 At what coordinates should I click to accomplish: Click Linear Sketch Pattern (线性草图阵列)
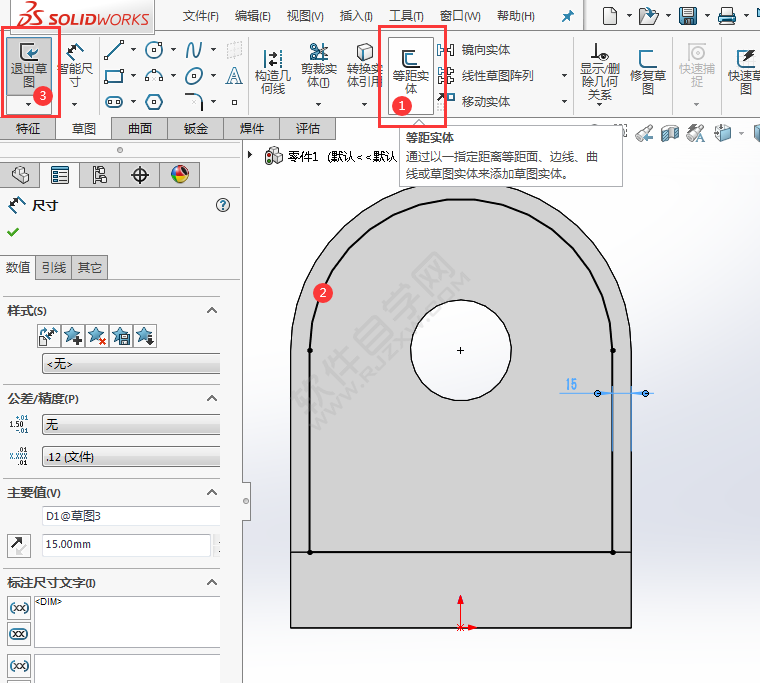(485, 76)
